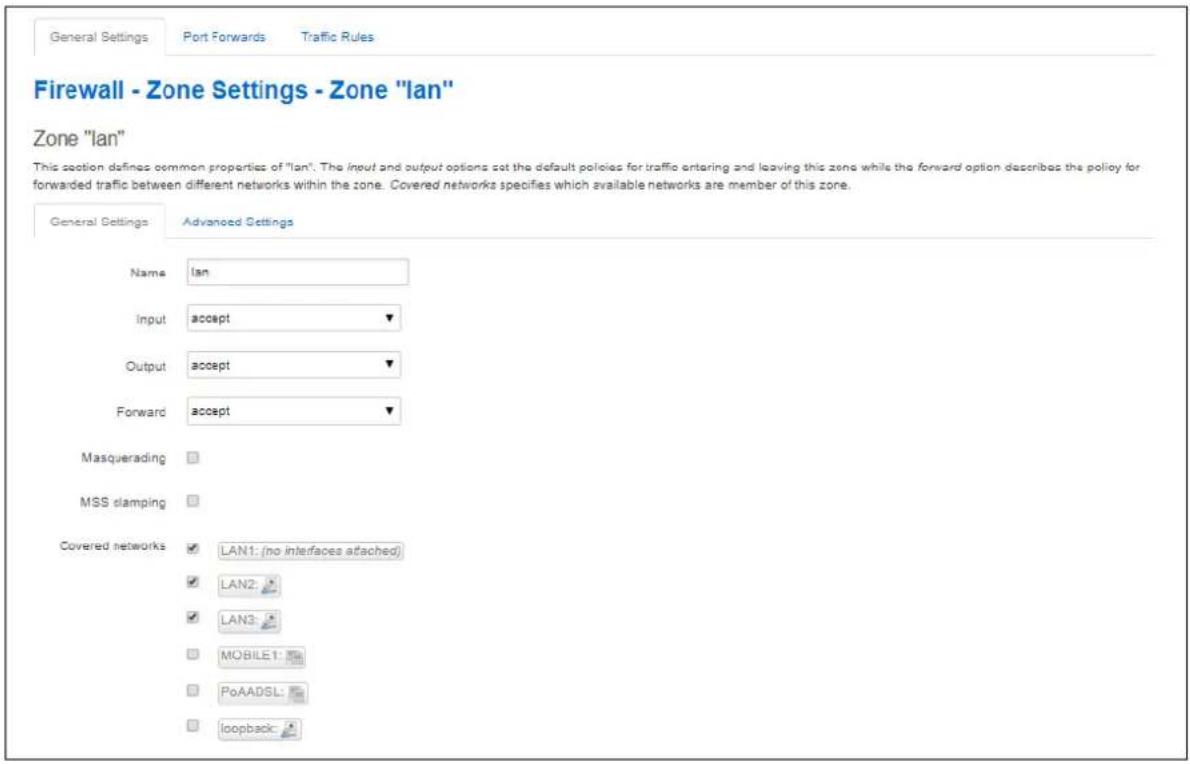Viewport: 1190px width, 764px height.
Task: Select the zone's General Settings sub-tab
Action: pyautogui.click(x=99, y=222)
